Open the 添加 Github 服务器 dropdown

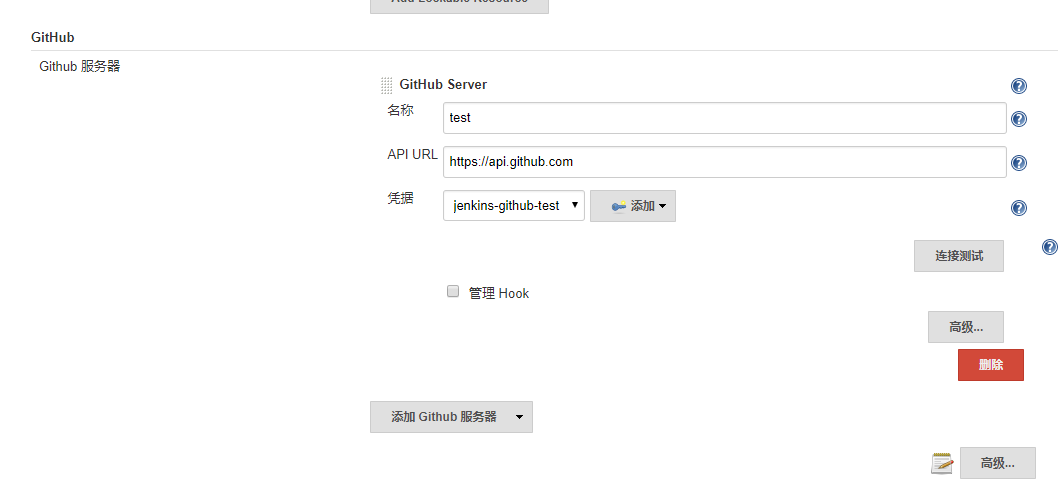pos(451,416)
